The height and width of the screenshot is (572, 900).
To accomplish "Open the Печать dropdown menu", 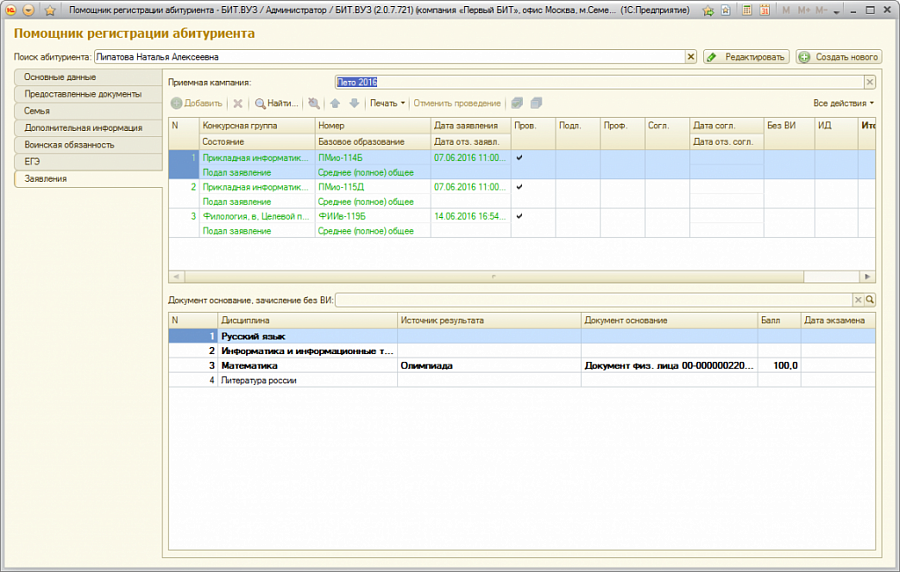I will click(x=387, y=103).
